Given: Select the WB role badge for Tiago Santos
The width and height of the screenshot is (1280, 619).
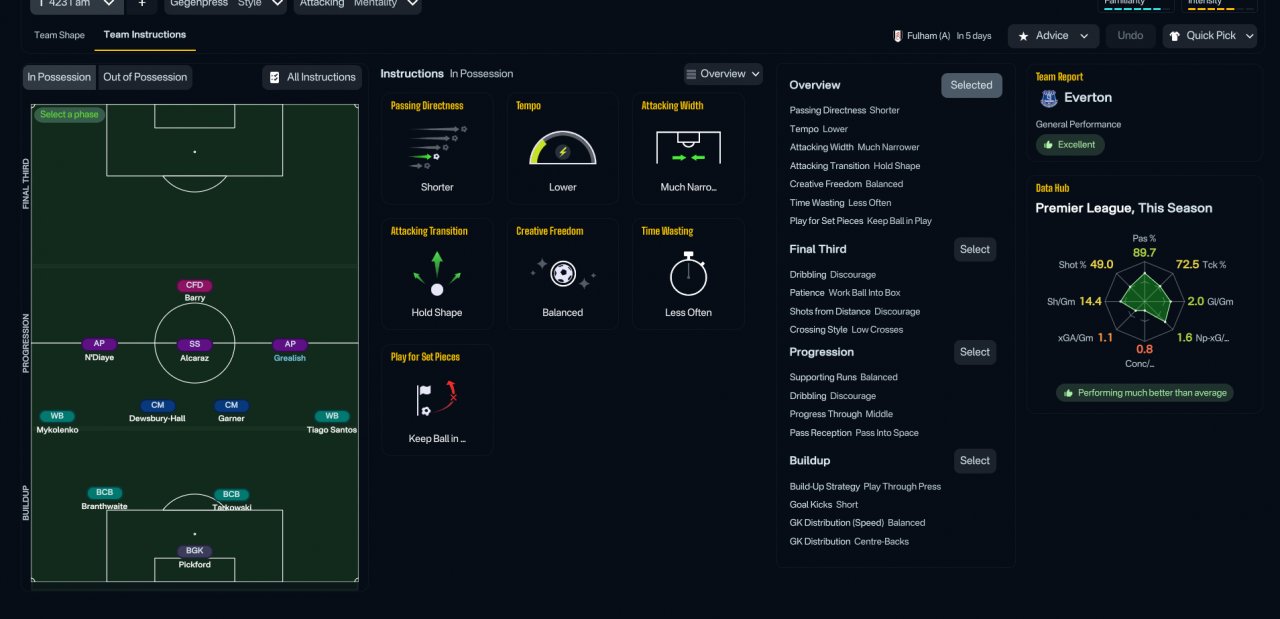Looking at the screenshot, I should point(332,416).
